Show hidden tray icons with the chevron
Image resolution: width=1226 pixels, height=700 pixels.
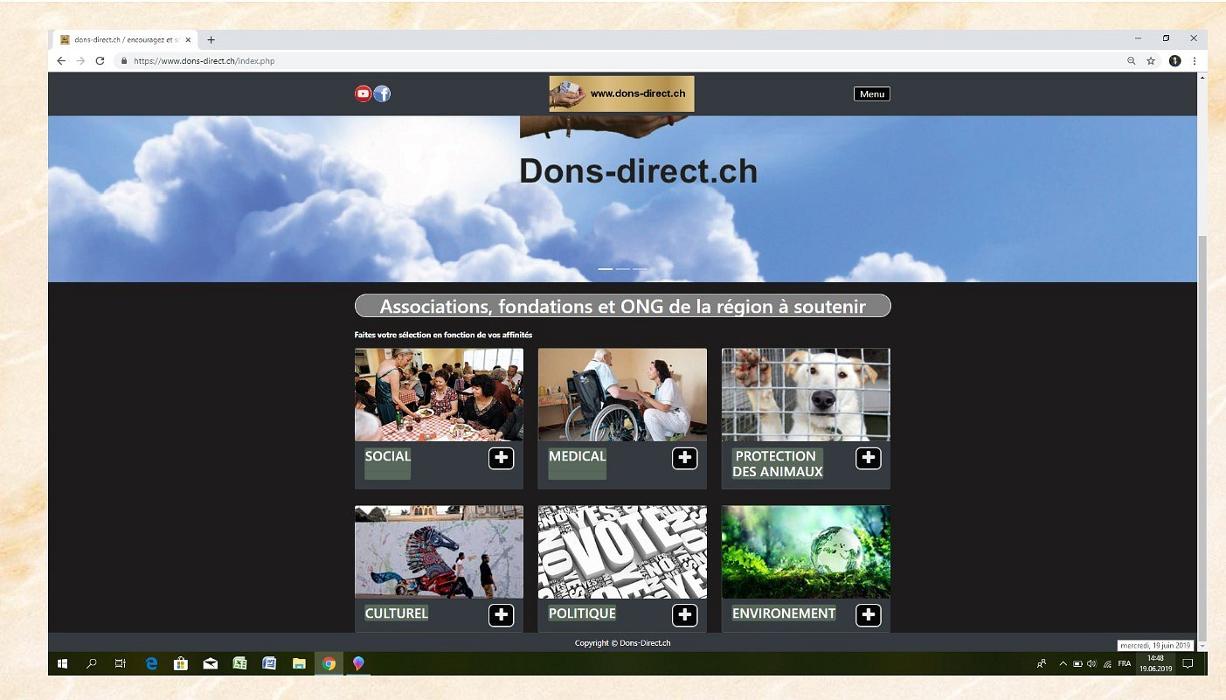coord(1062,663)
